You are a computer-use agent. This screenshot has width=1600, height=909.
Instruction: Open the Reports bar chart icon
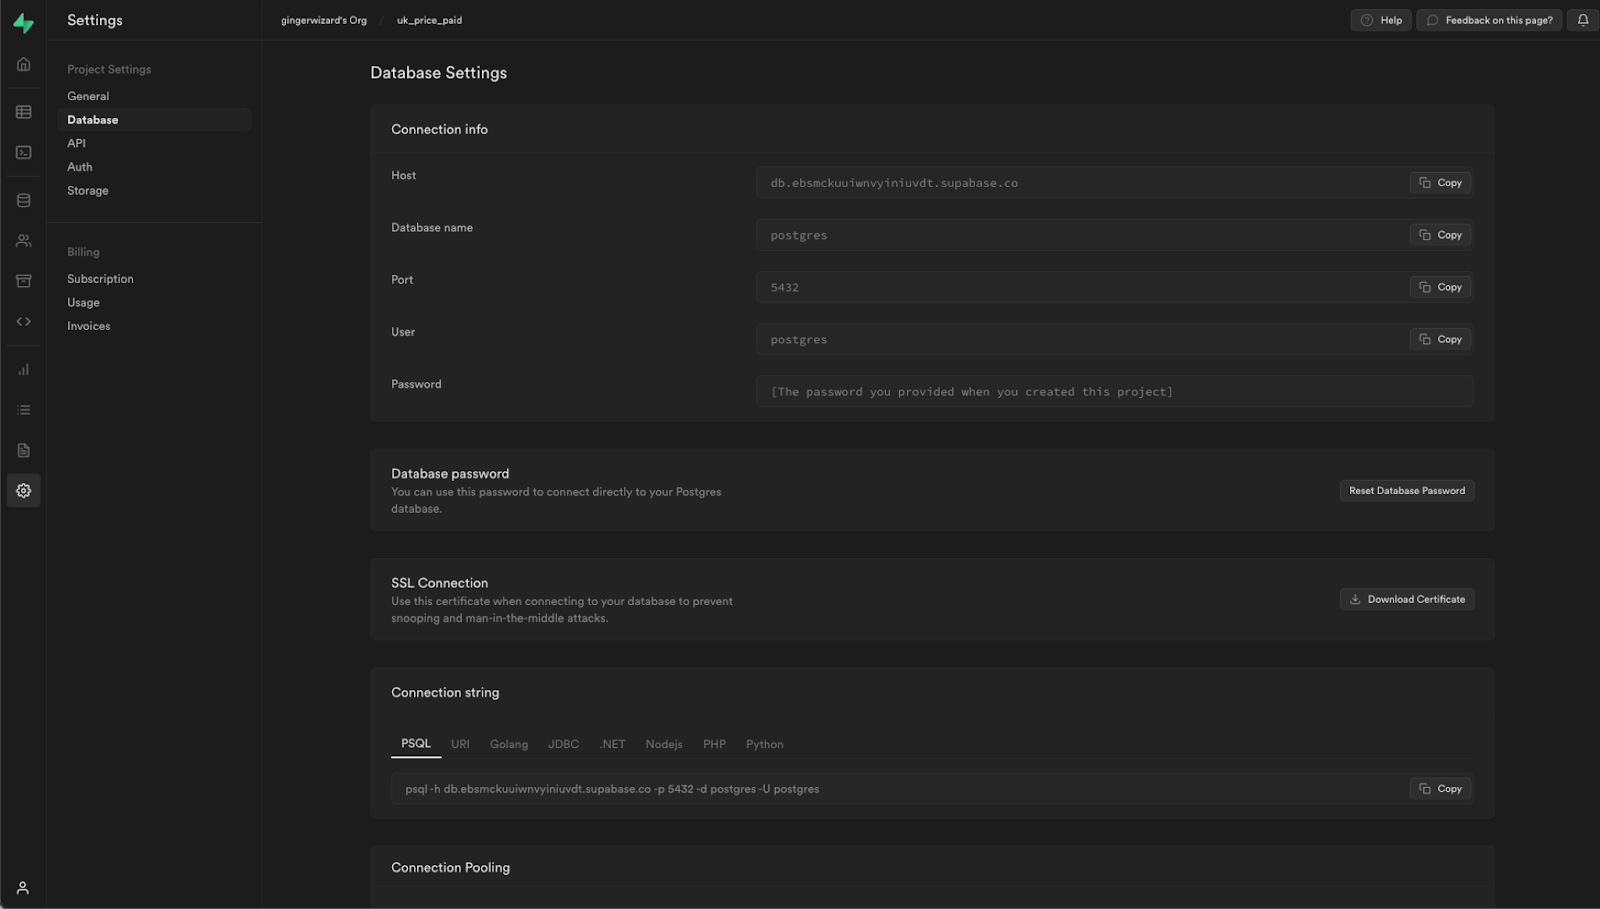[x=23, y=370]
